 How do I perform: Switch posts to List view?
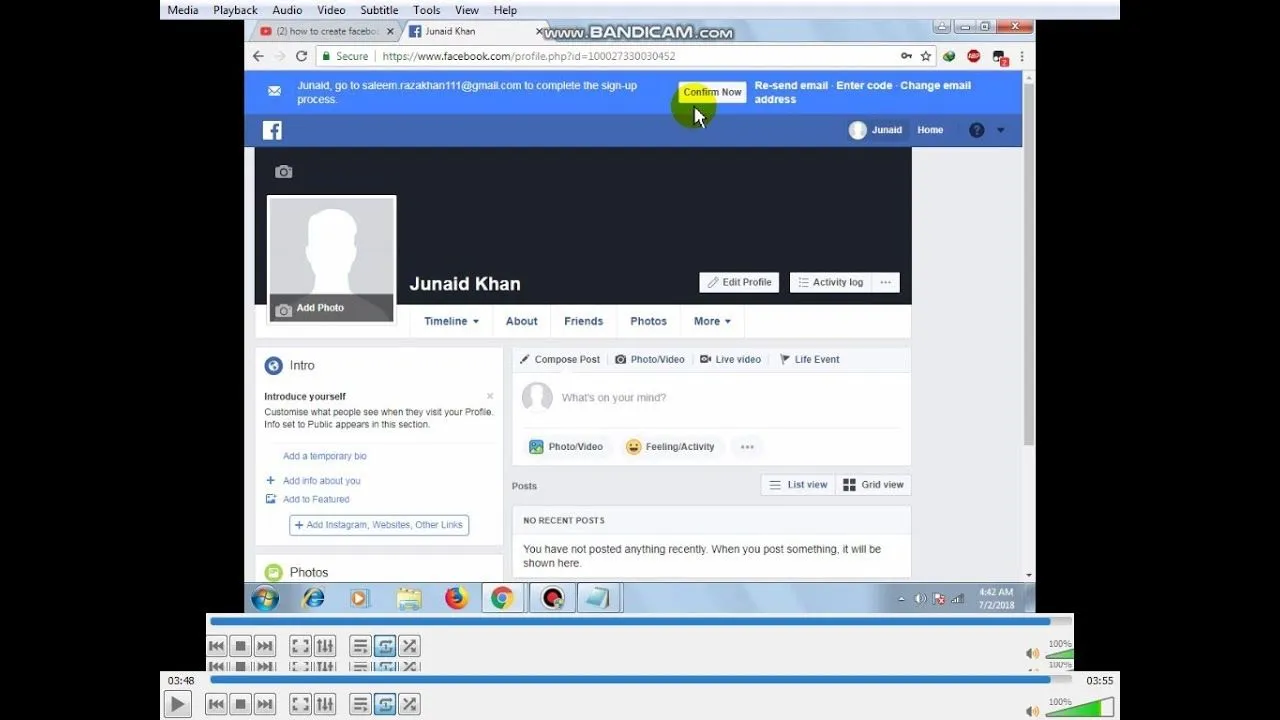pyautogui.click(x=798, y=485)
